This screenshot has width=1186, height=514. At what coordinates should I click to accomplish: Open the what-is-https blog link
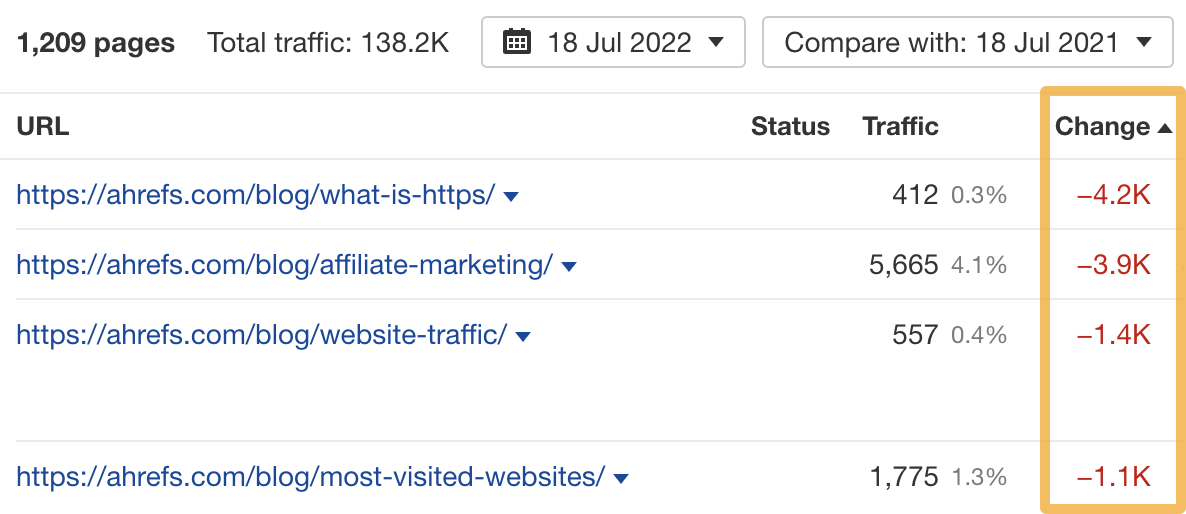click(x=256, y=195)
